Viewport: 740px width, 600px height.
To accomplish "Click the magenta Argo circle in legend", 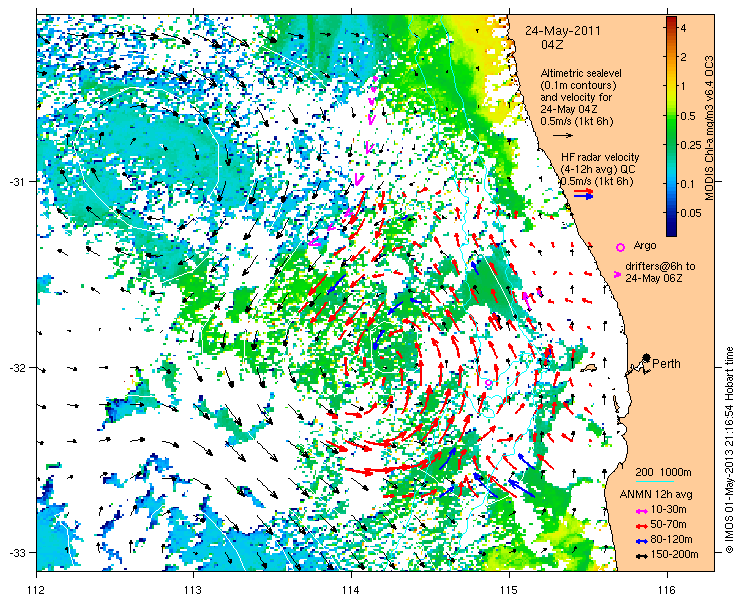I will (620, 247).
